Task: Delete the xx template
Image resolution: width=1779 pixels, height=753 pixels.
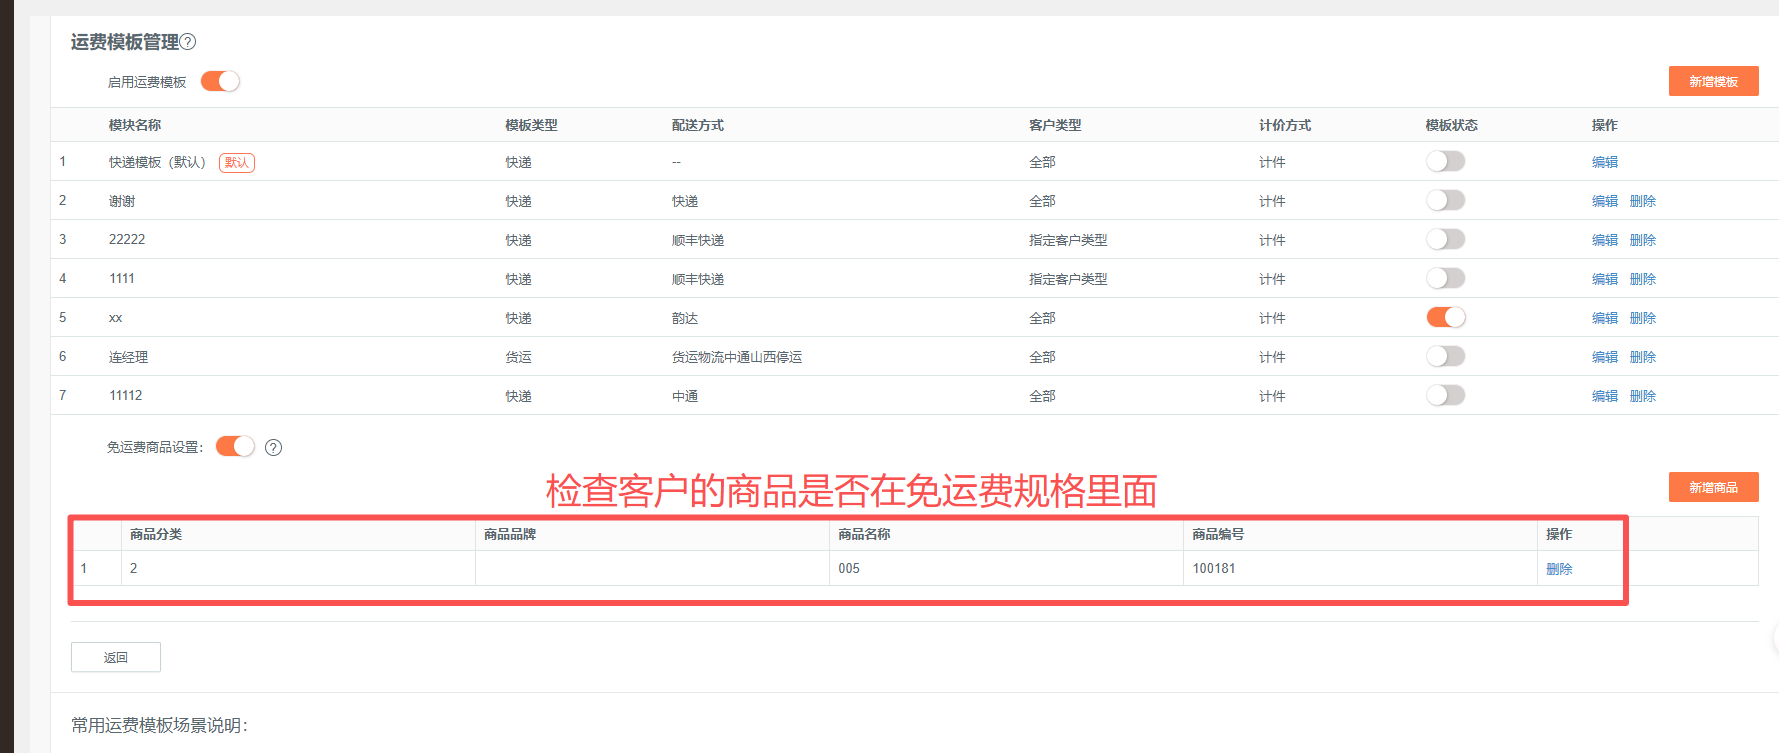Action: point(1643,318)
